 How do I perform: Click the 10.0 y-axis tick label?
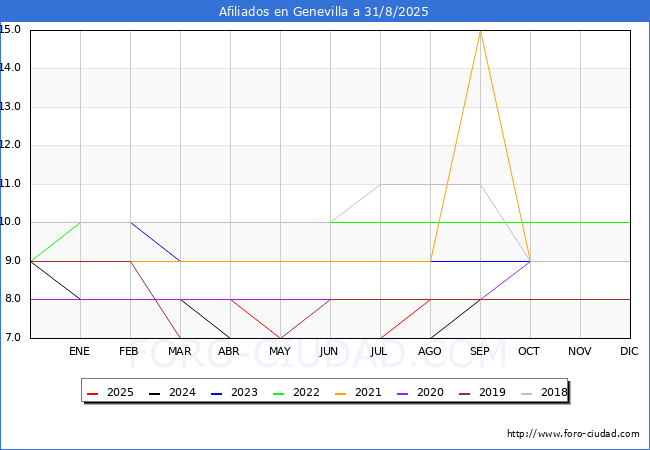[12, 222]
